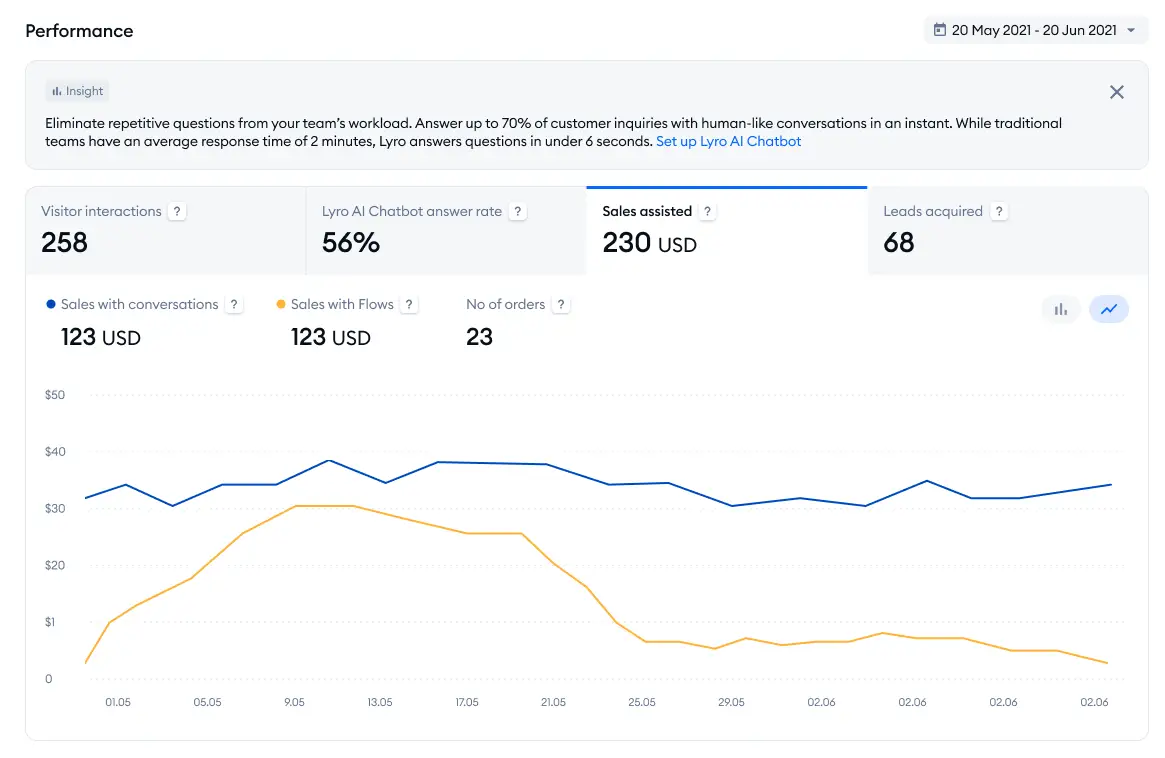The image size is (1165, 758).
Task: Click the 258 visitor interactions value
Action: pyautogui.click(x=65, y=243)
